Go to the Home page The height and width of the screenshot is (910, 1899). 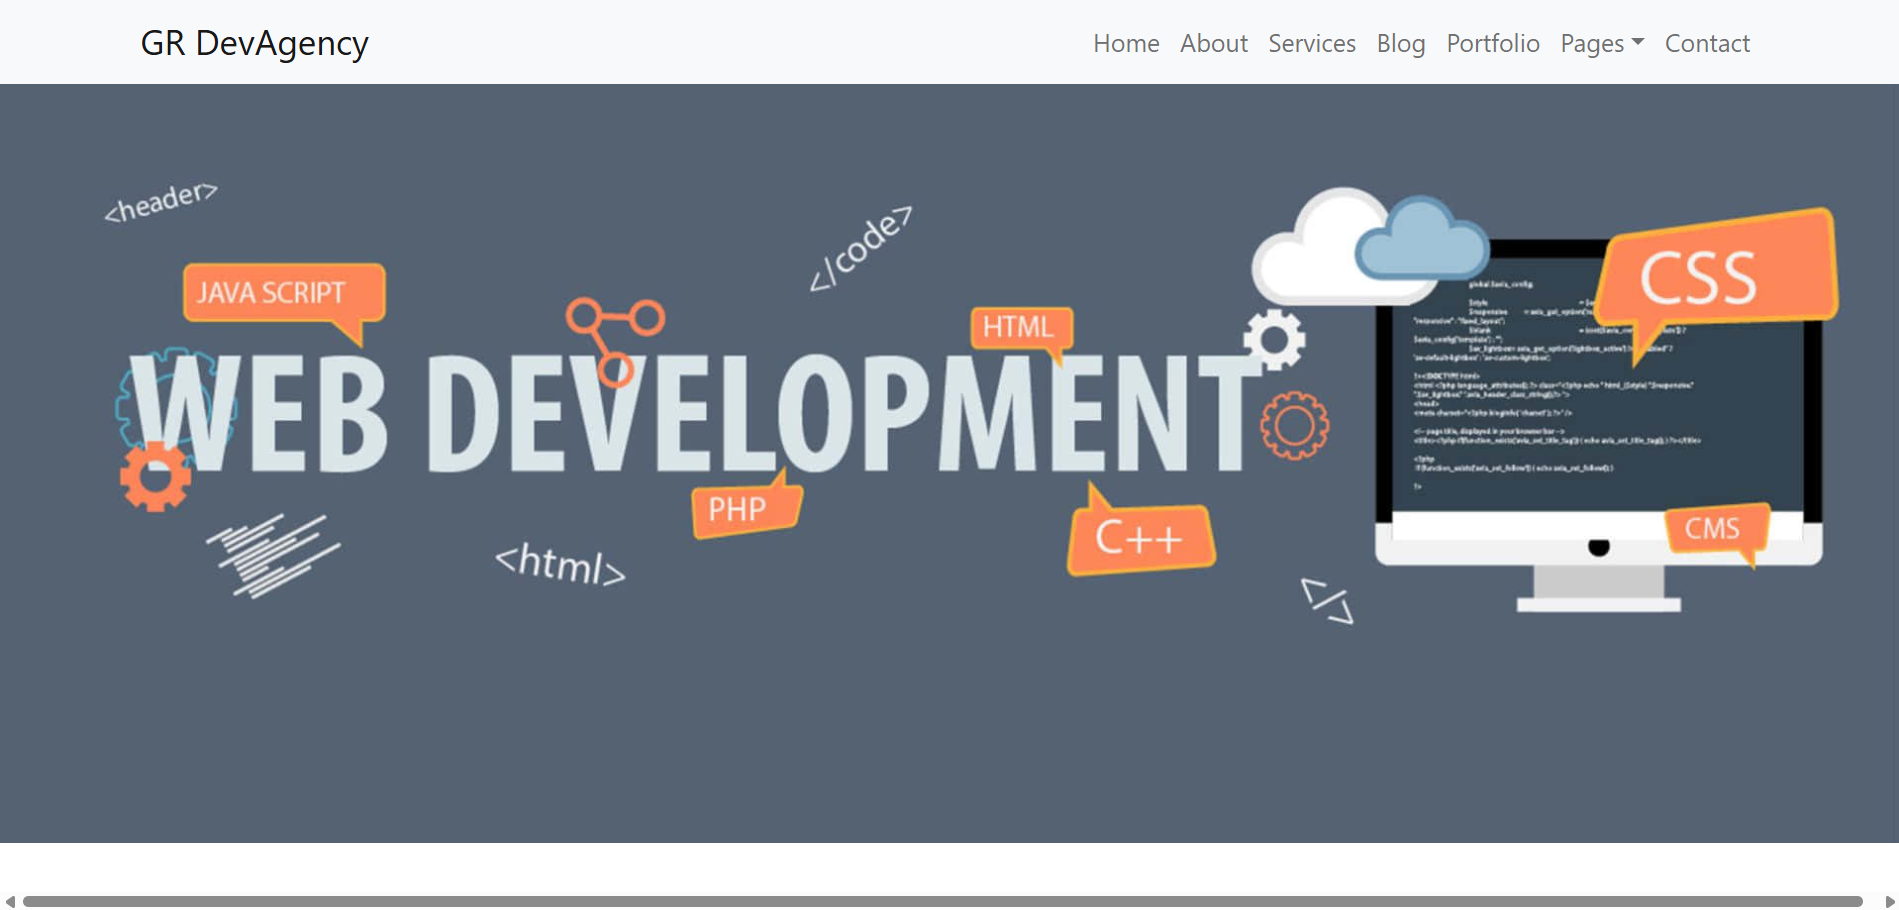pyautogui.click(x=1125, y=44)
